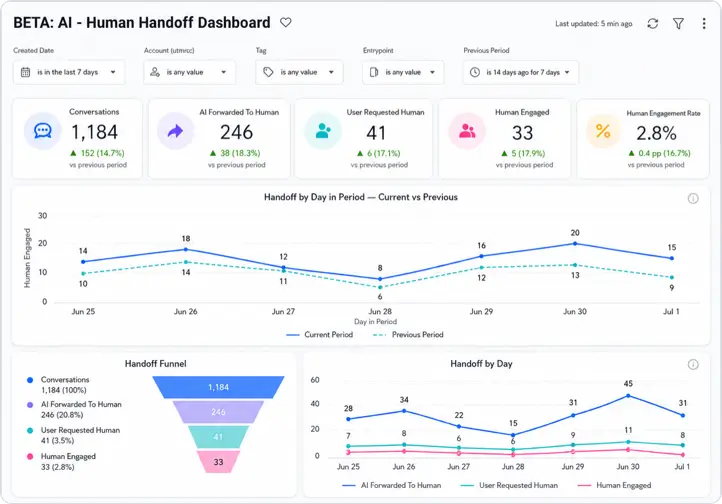
Task: Toggle Human Engaged legend in Handoff by Day
Action: [x=614, y=485]
